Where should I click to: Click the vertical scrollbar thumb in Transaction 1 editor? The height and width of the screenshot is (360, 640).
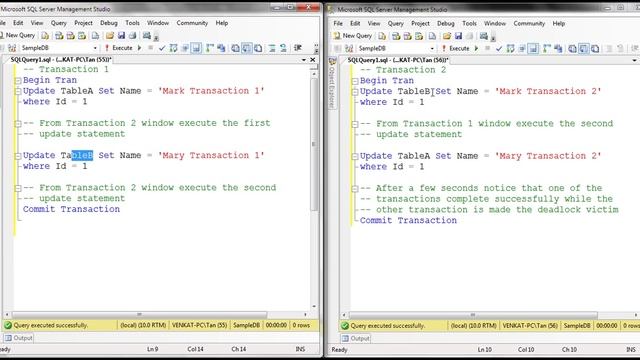(x=314, y=145)
